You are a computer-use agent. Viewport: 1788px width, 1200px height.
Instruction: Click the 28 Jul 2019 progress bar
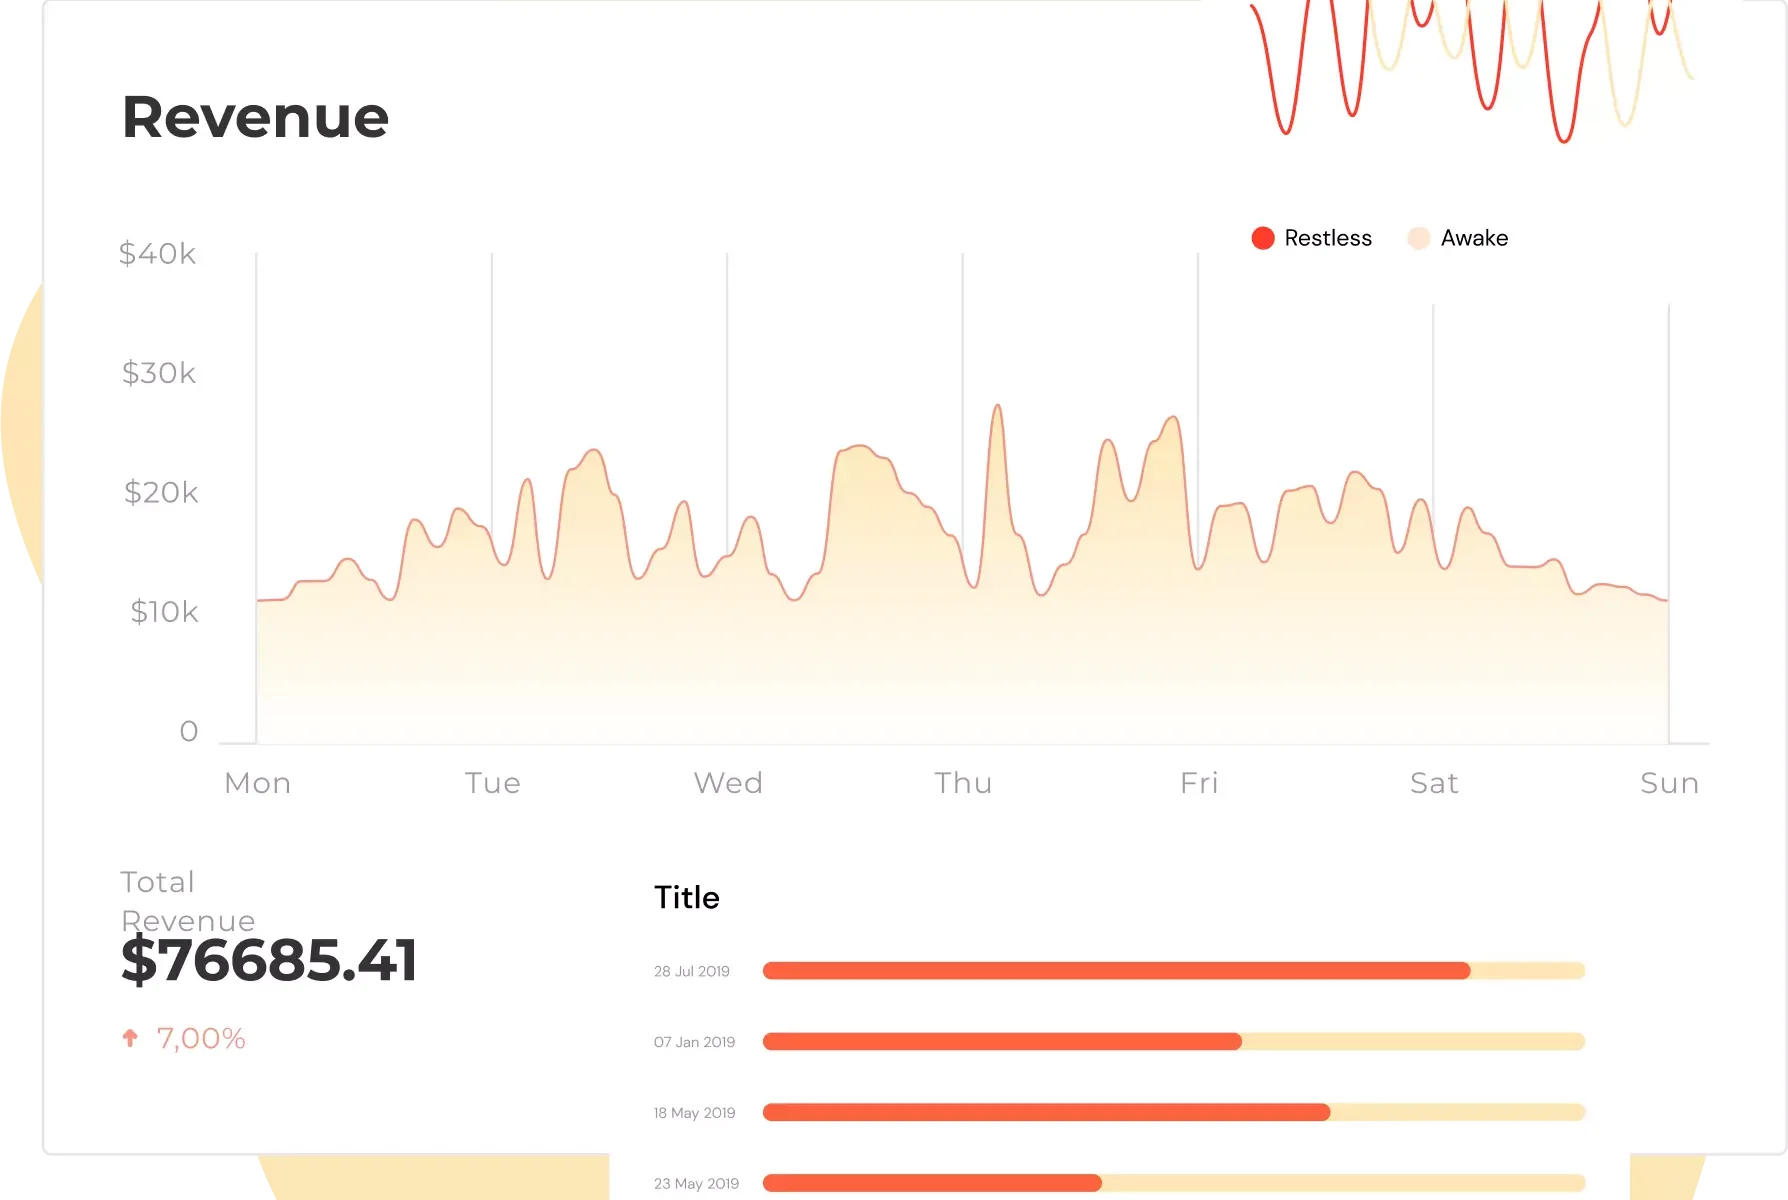click(x=1173, y=970)
